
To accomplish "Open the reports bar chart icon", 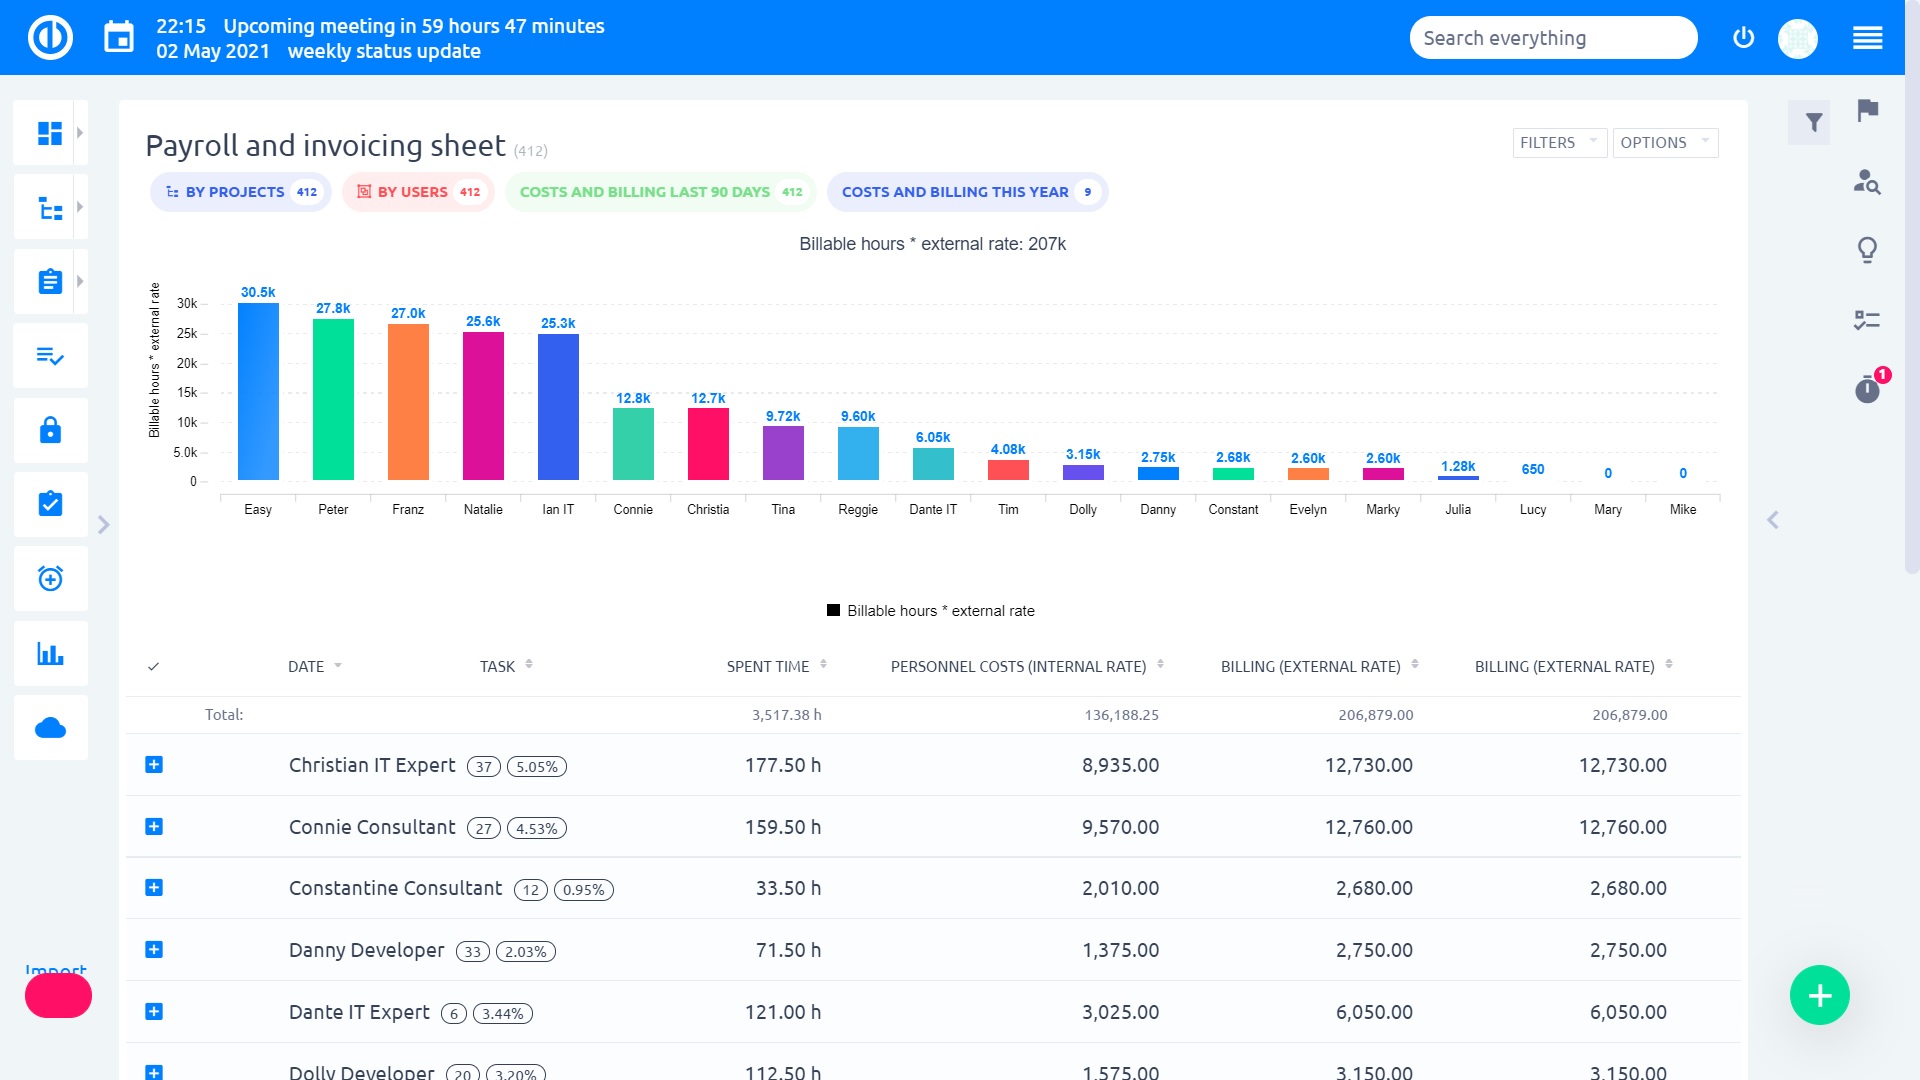I will (x=49, y=653).
